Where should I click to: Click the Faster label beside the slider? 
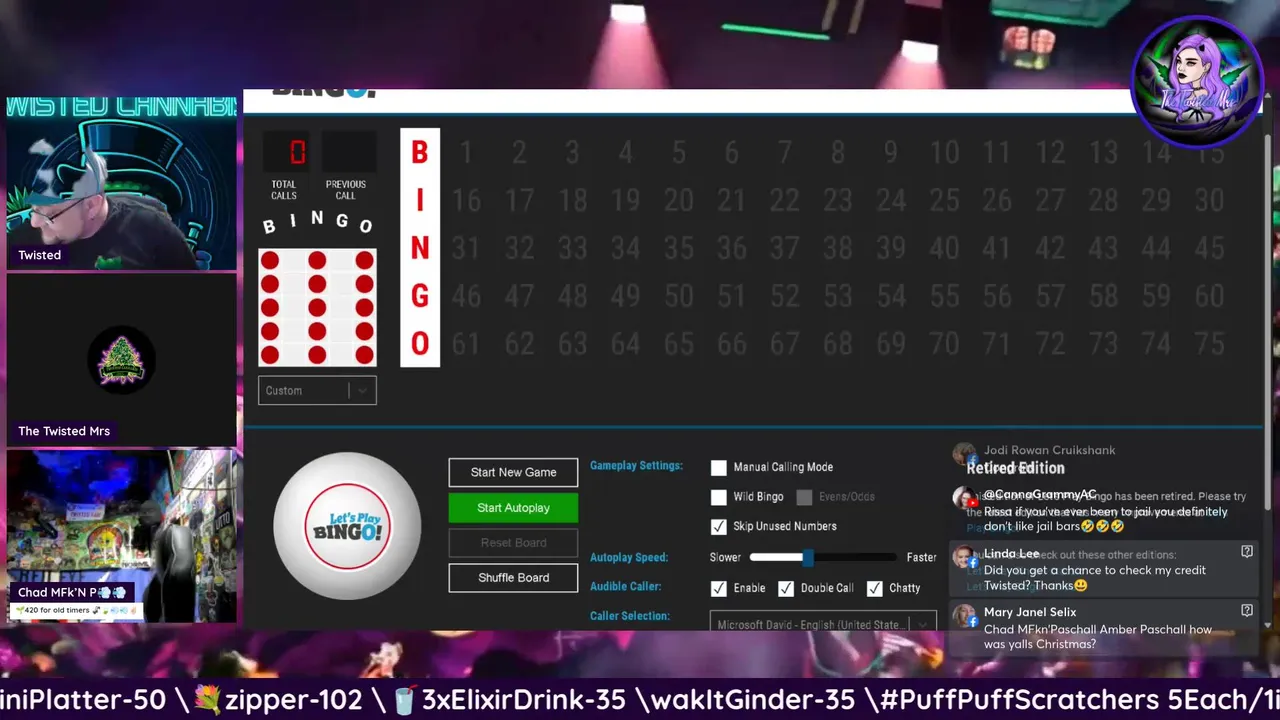922,557
